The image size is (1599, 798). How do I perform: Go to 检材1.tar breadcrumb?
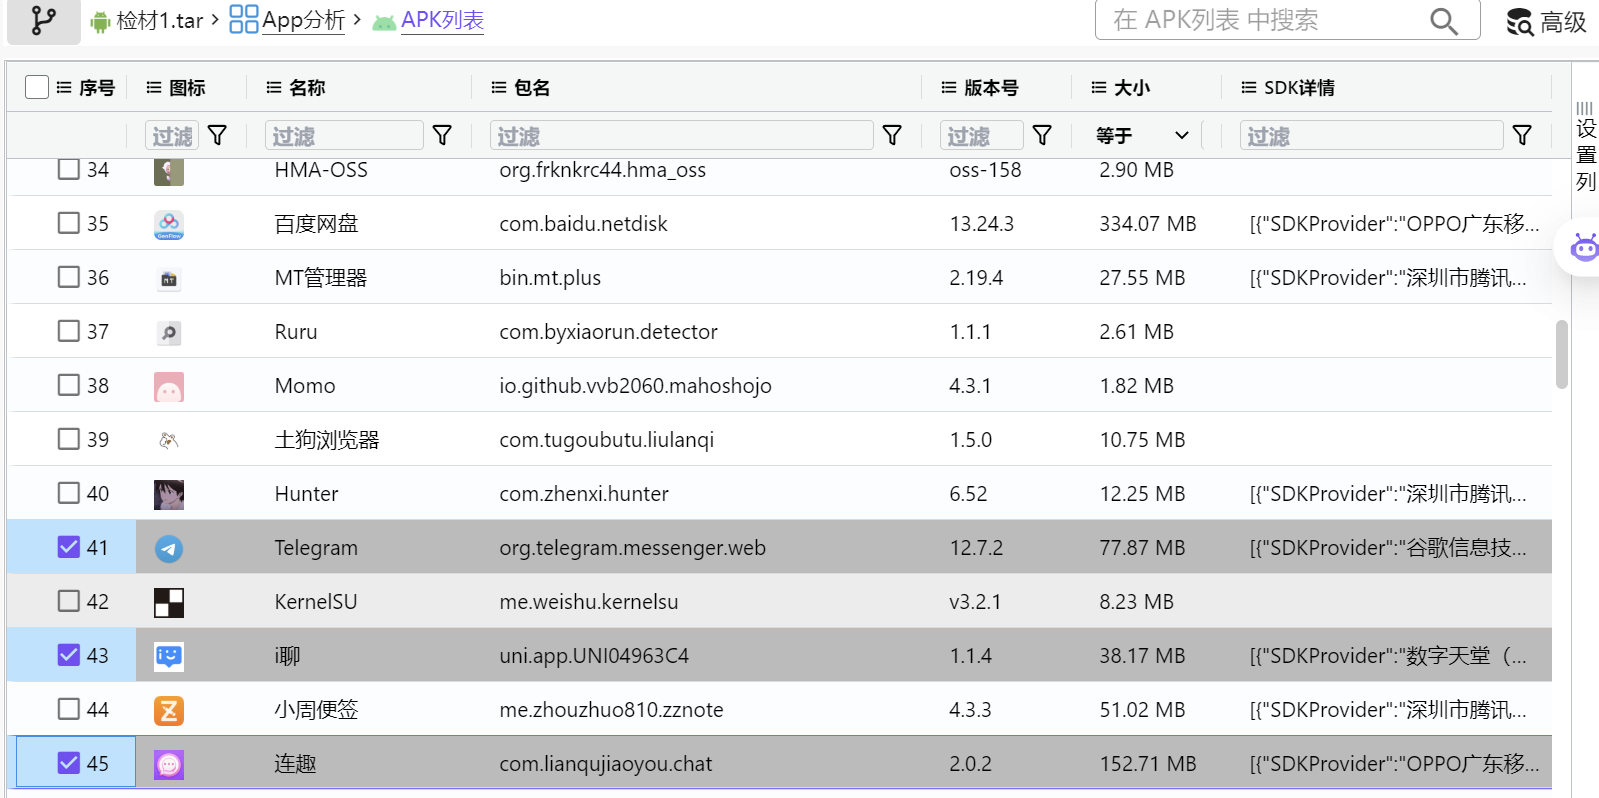(160, 21)
